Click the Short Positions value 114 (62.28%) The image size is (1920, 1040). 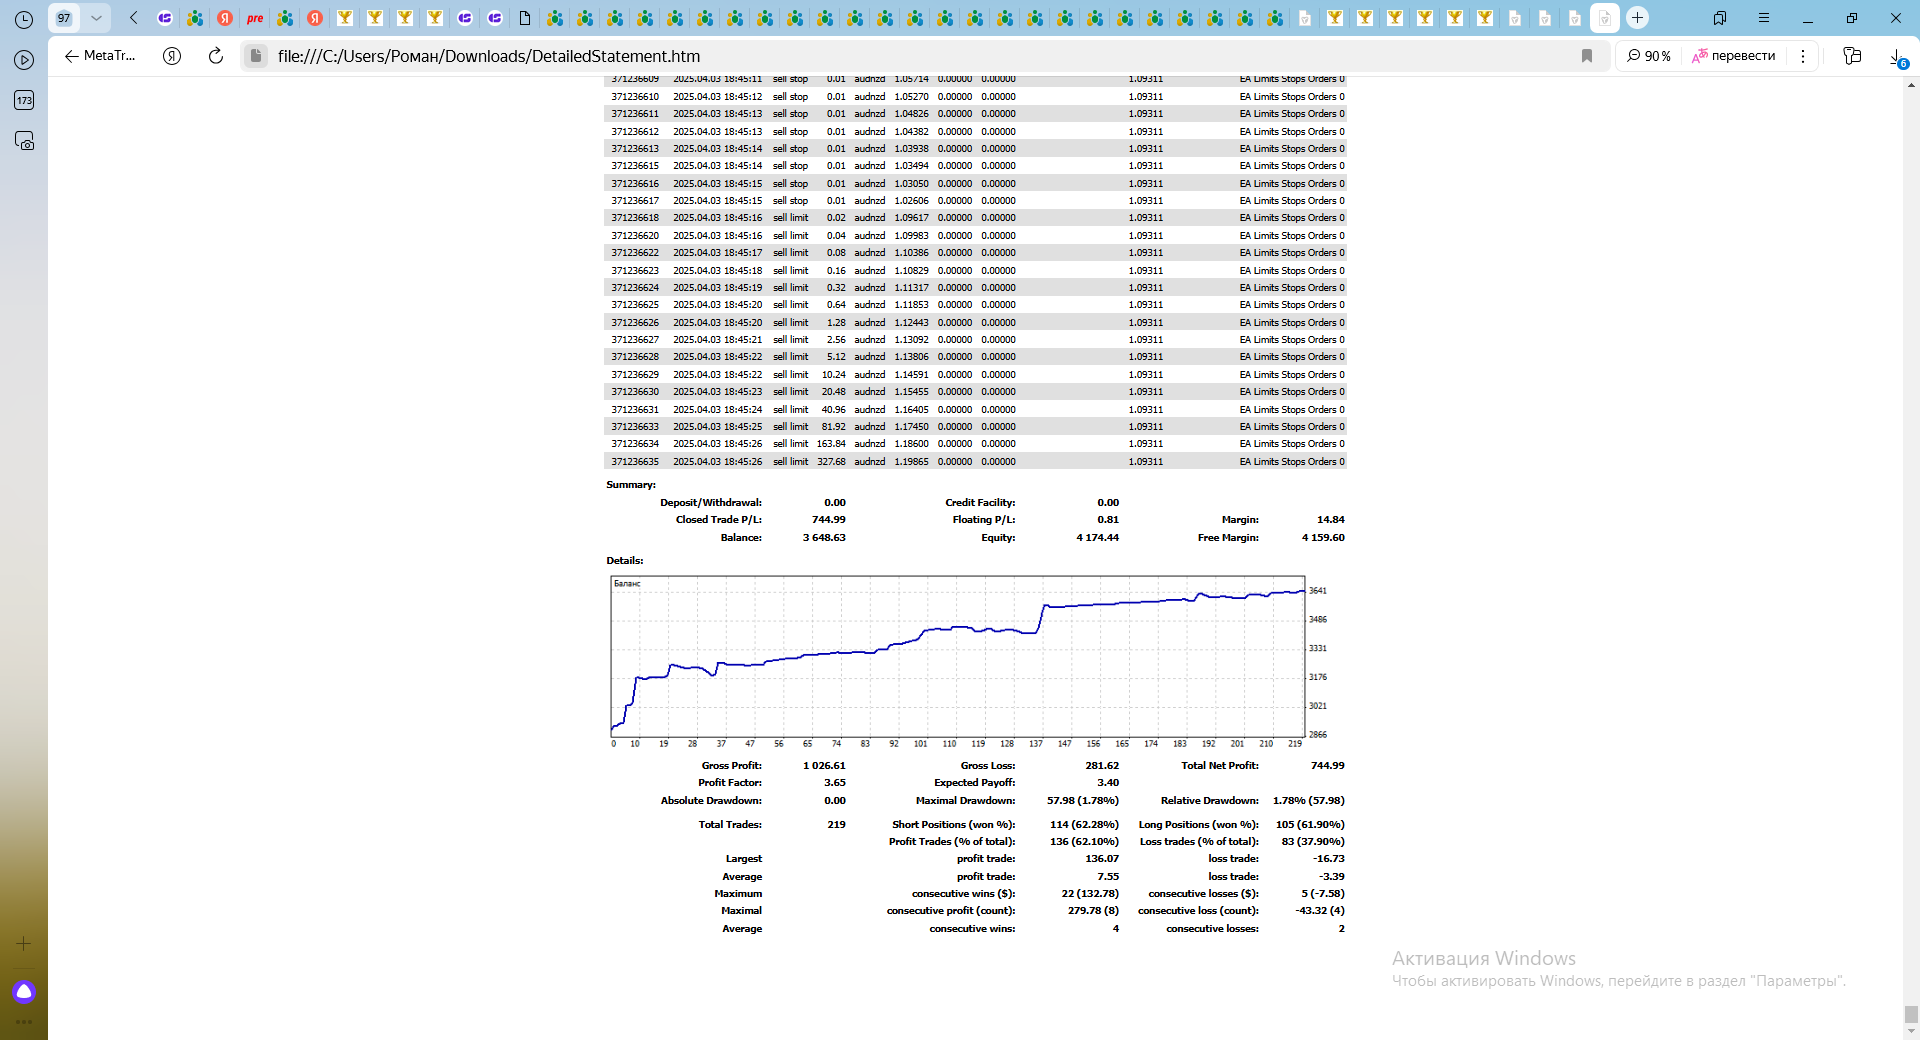pos(1085,825)
